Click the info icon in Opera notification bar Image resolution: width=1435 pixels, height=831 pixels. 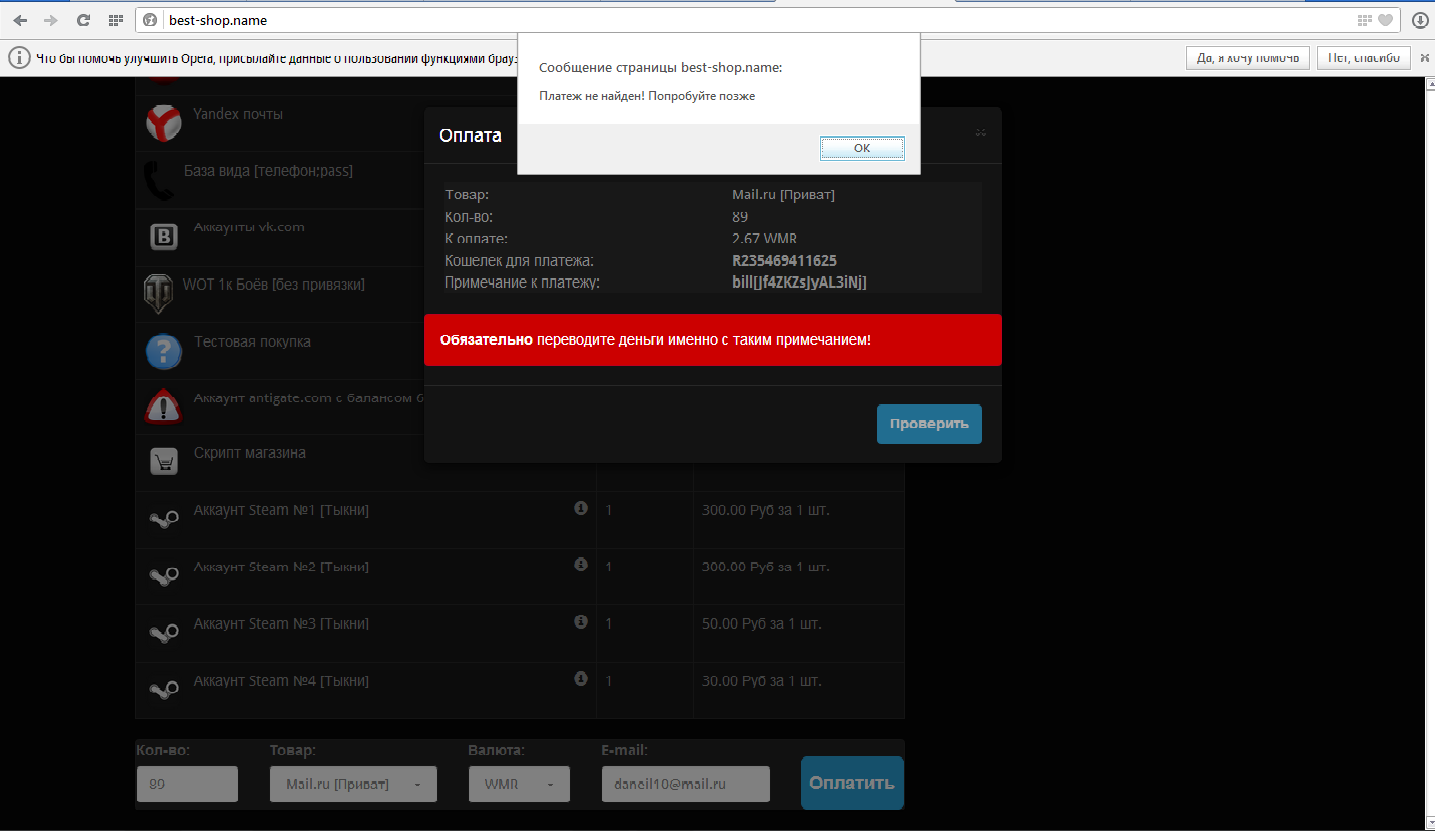tap(19, 58)
